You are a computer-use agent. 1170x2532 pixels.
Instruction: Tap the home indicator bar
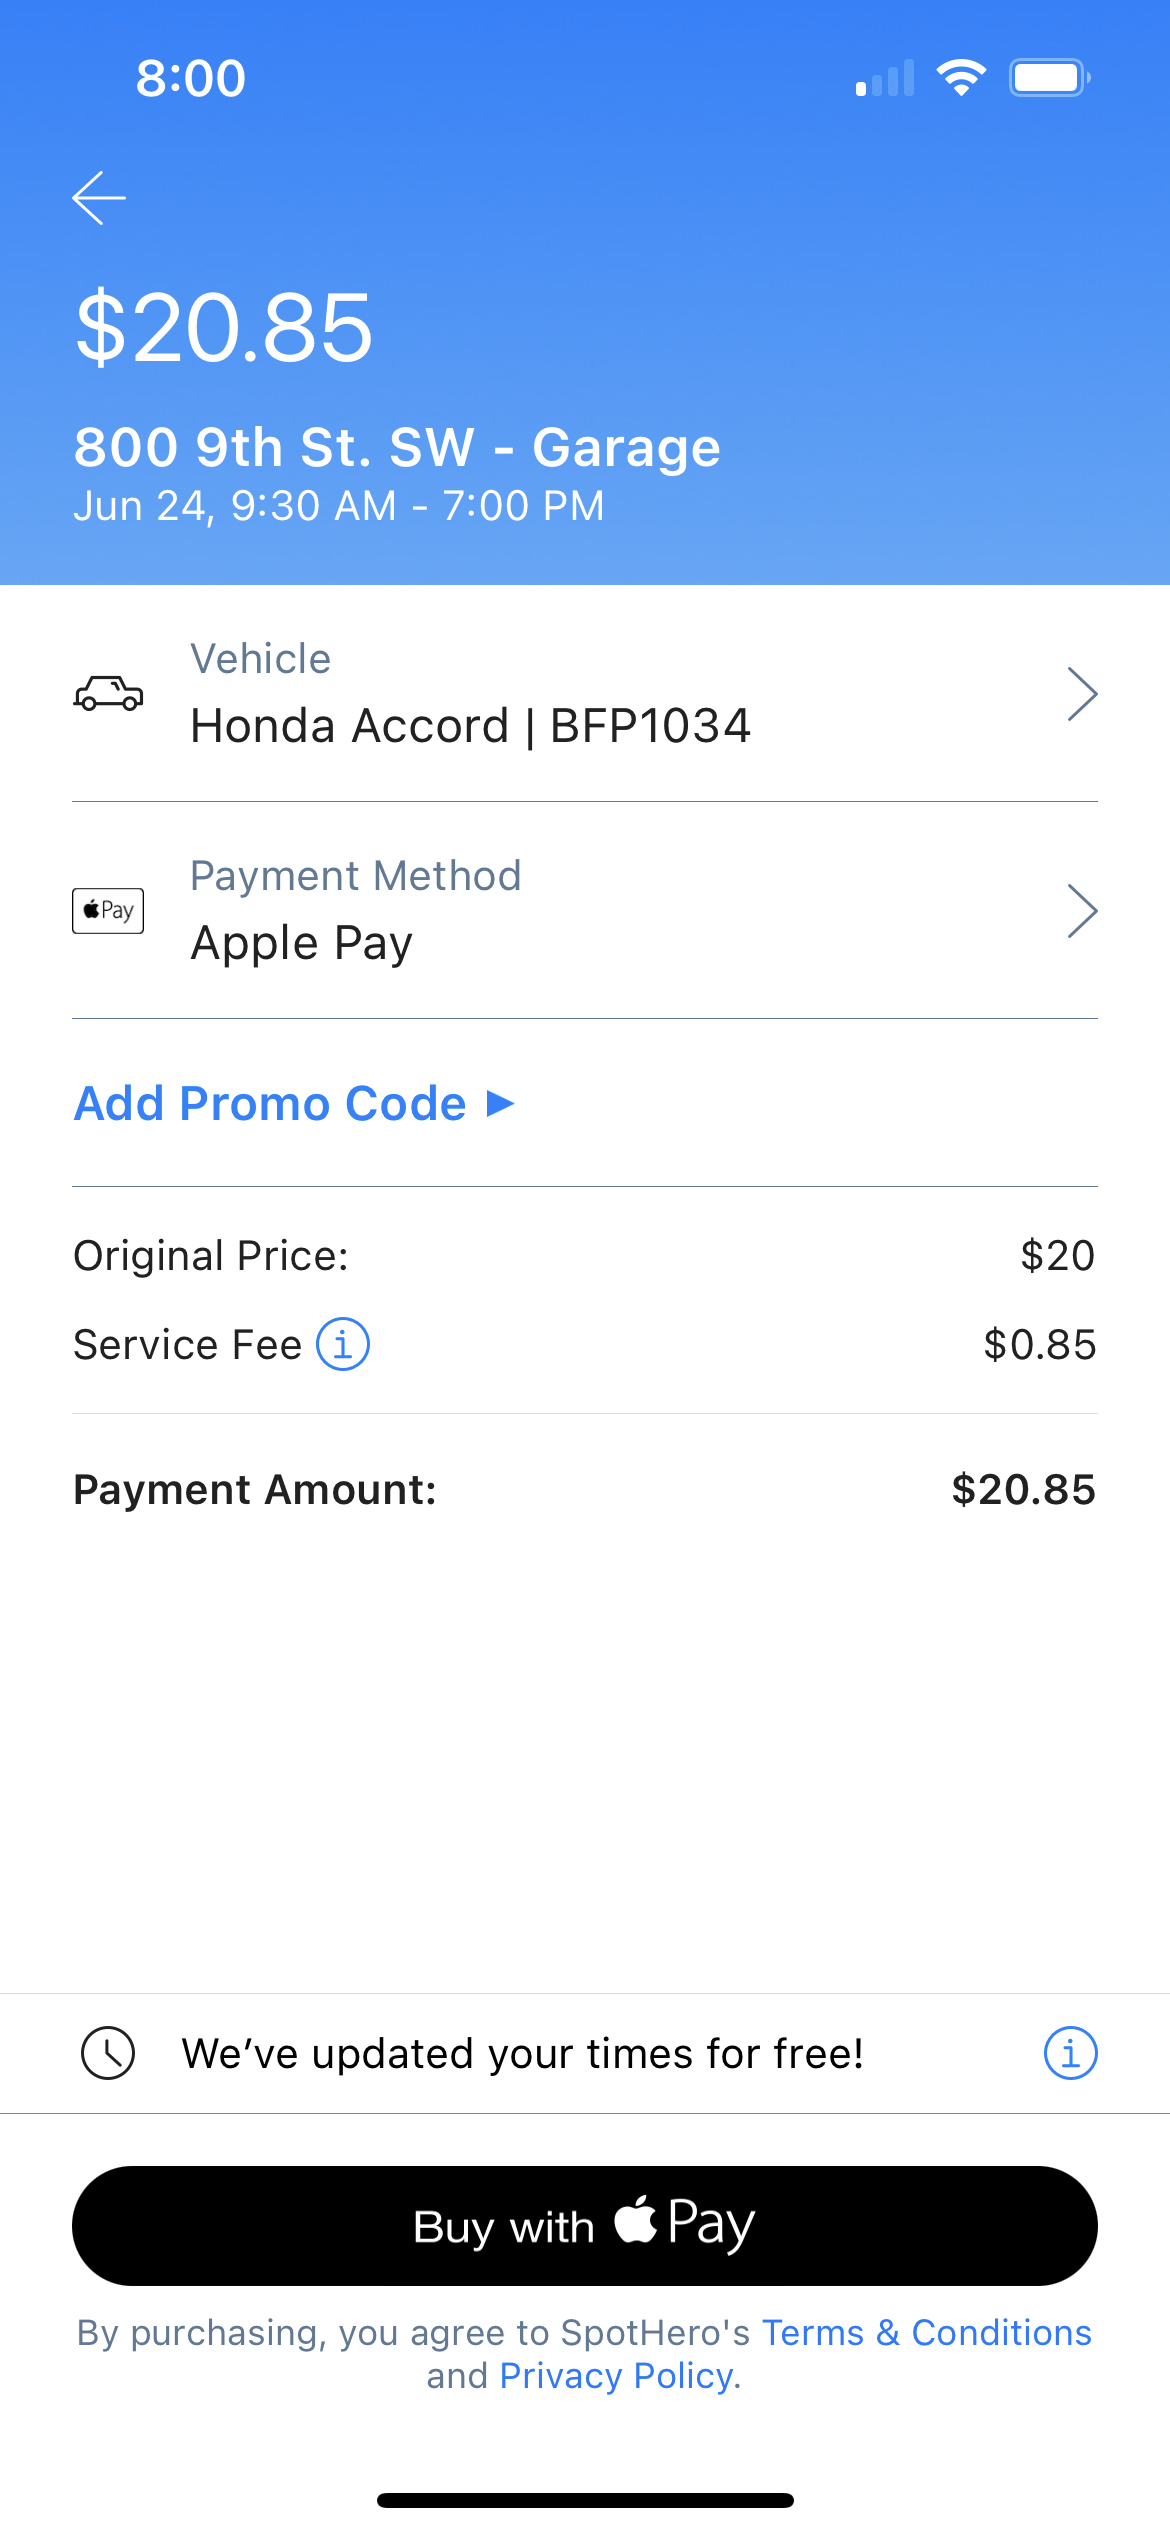click(x=585, y=2500)
